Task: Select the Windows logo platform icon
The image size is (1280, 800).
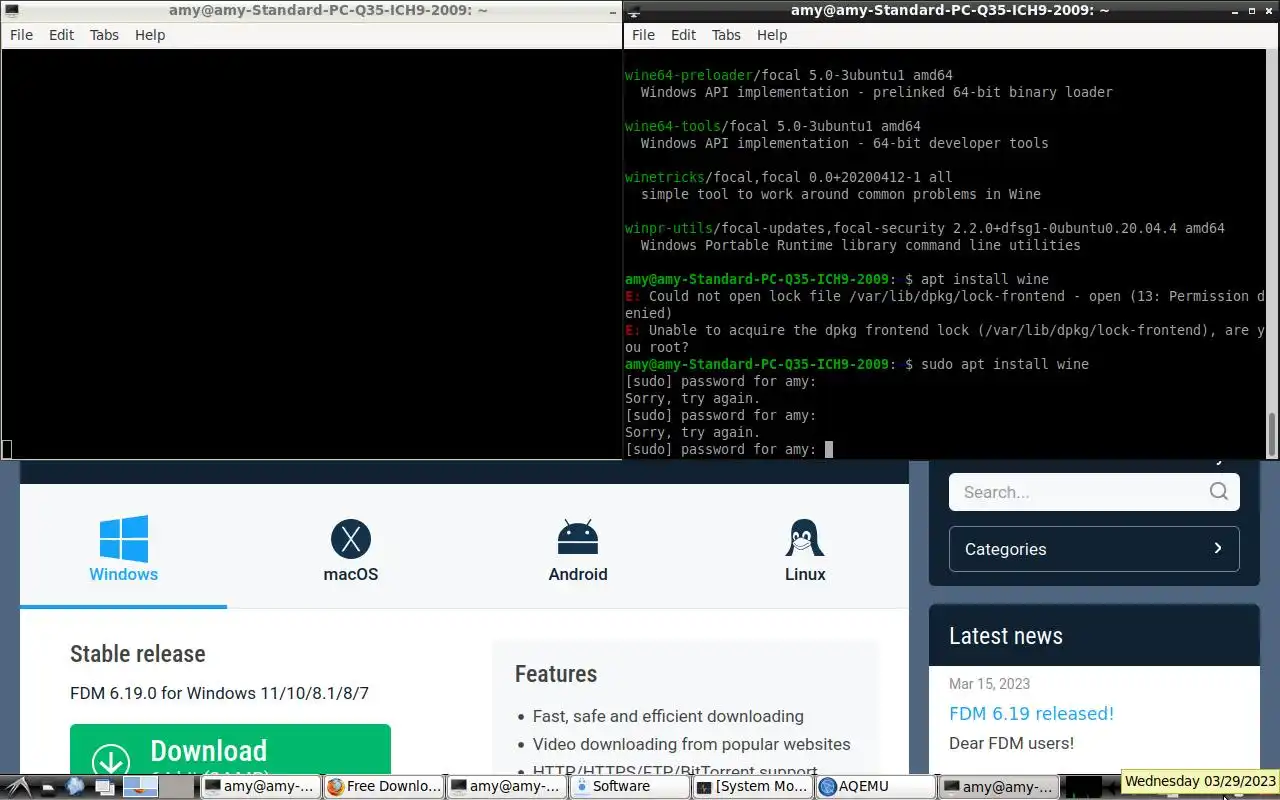Action: coord(124,539)
